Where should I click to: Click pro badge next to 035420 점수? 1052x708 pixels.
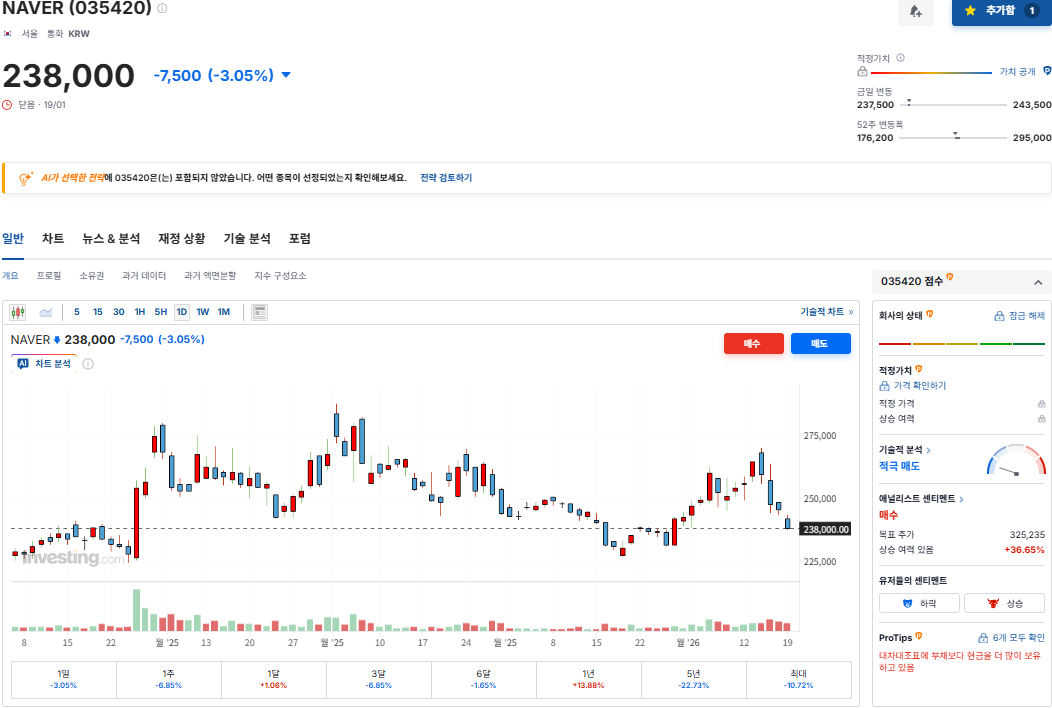coord(950,276)
